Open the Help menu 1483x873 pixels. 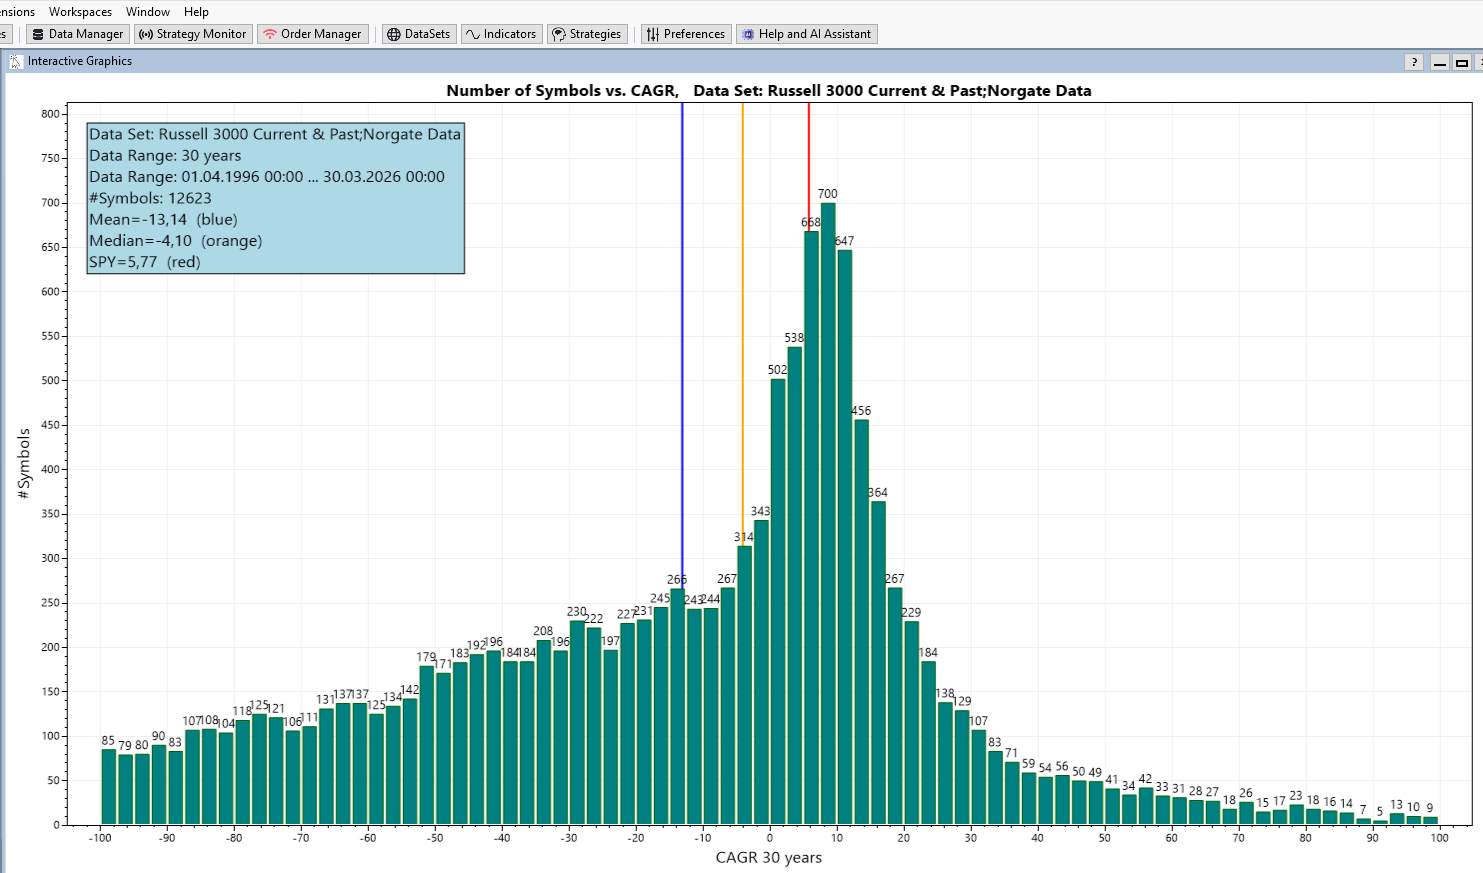pos(196,12)
